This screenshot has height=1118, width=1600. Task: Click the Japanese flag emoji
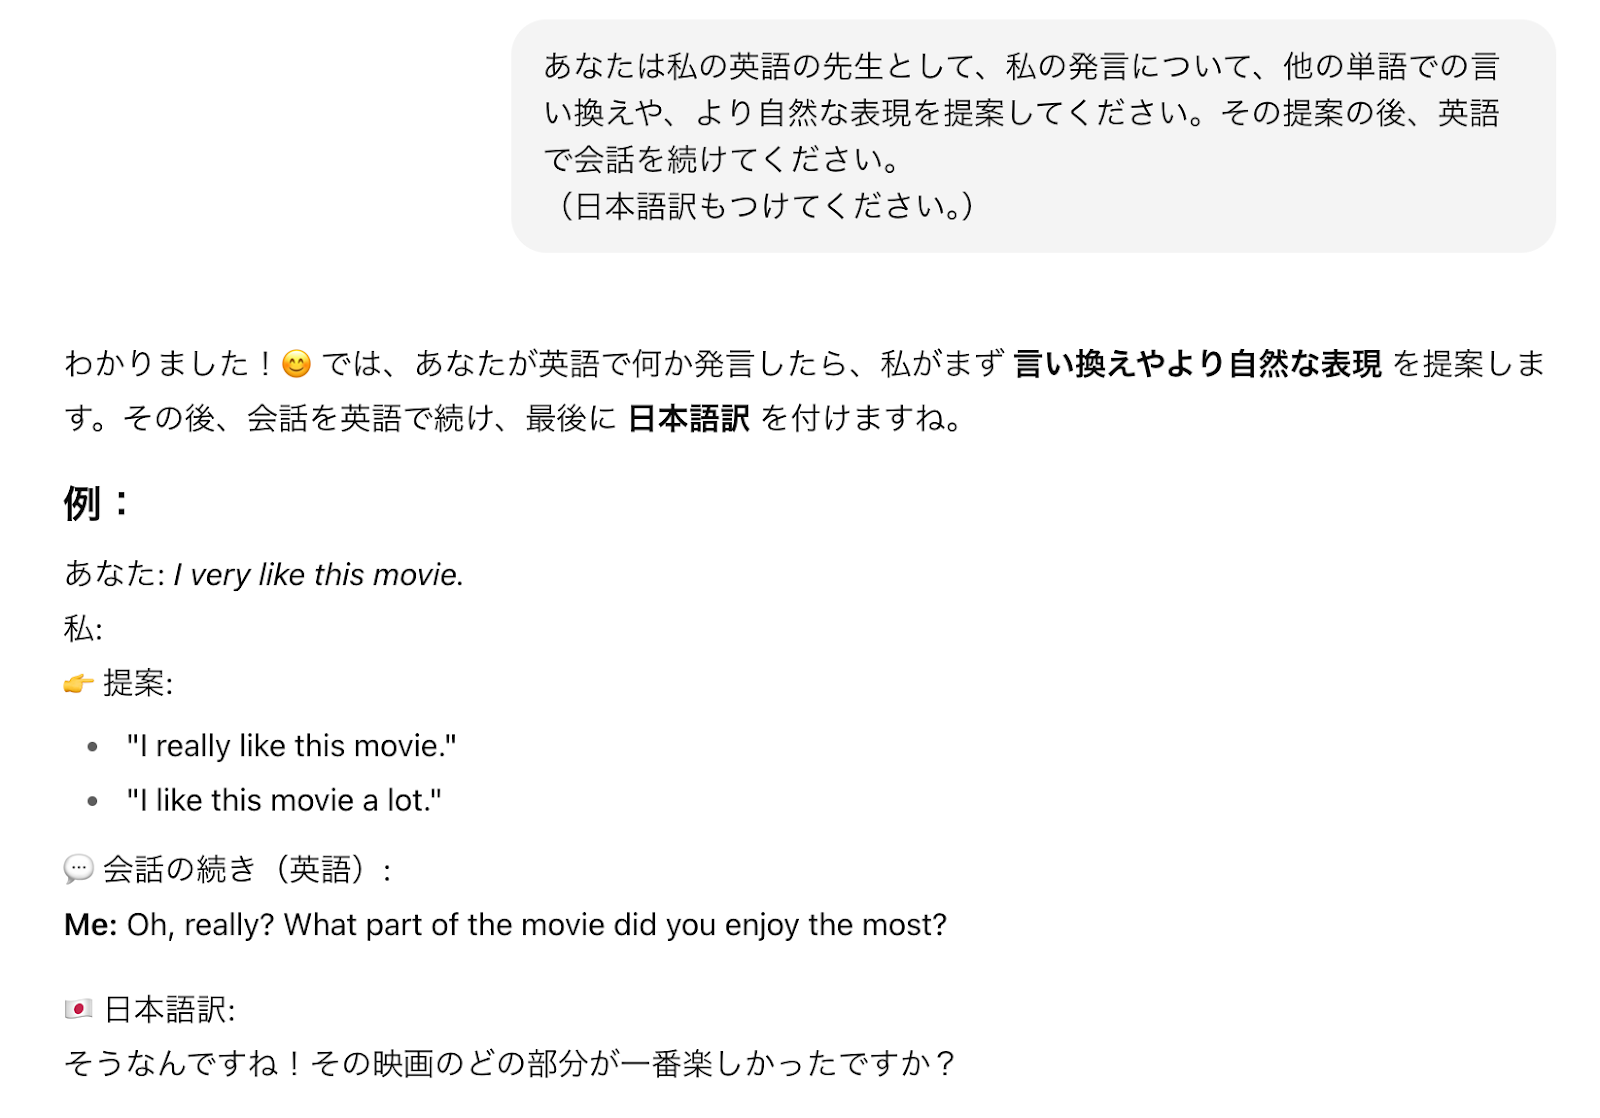(x=78, y=1009)
